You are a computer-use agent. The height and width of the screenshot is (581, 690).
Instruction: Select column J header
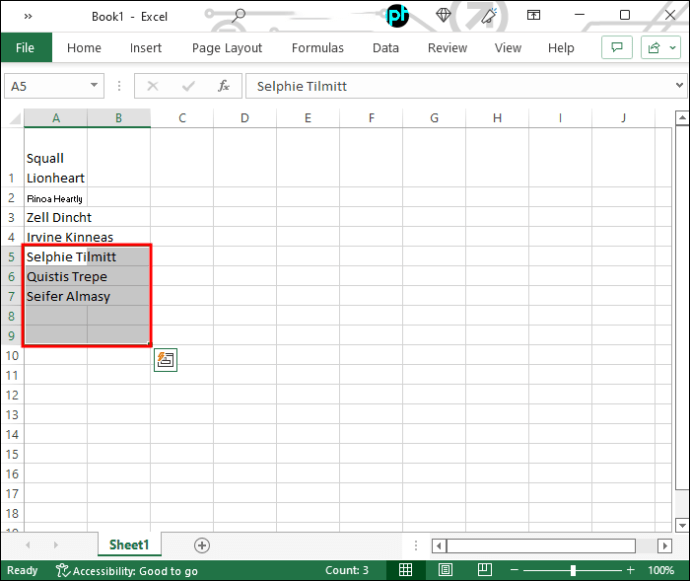point(624,118)
